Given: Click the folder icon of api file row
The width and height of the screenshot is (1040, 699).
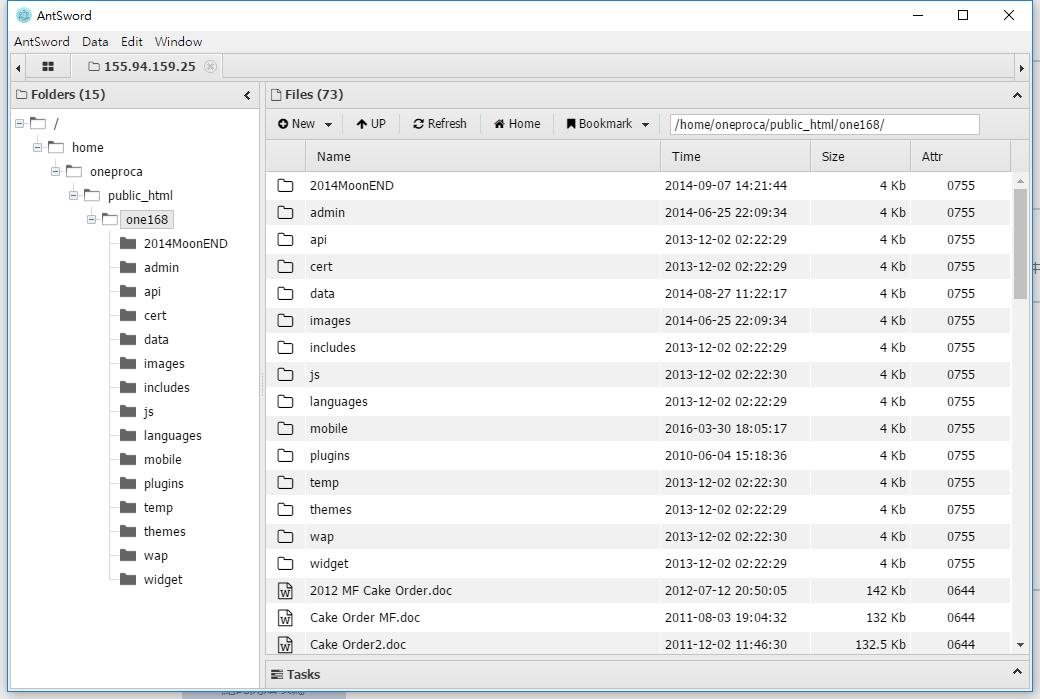Looking at the screenshot, I should [x=285, y=239].
